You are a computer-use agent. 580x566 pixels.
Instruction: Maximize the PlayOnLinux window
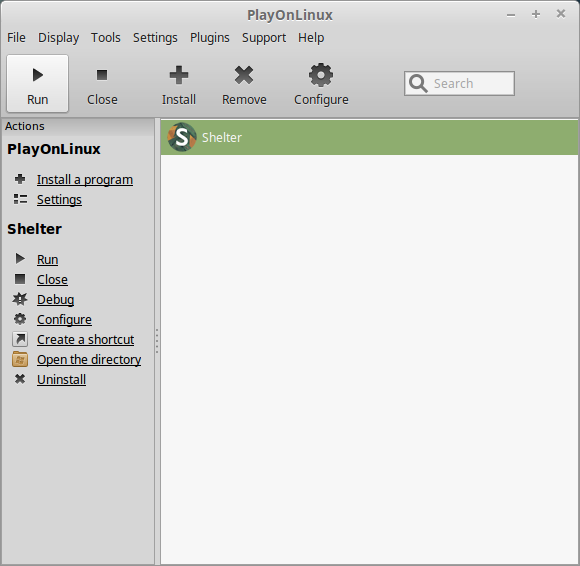[x=536, y=14]
